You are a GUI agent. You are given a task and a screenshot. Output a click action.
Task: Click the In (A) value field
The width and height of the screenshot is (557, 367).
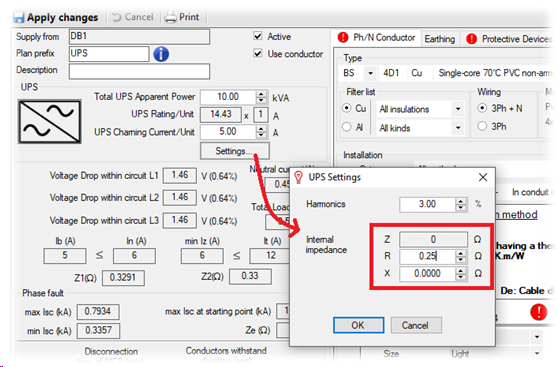pos(134,256)
